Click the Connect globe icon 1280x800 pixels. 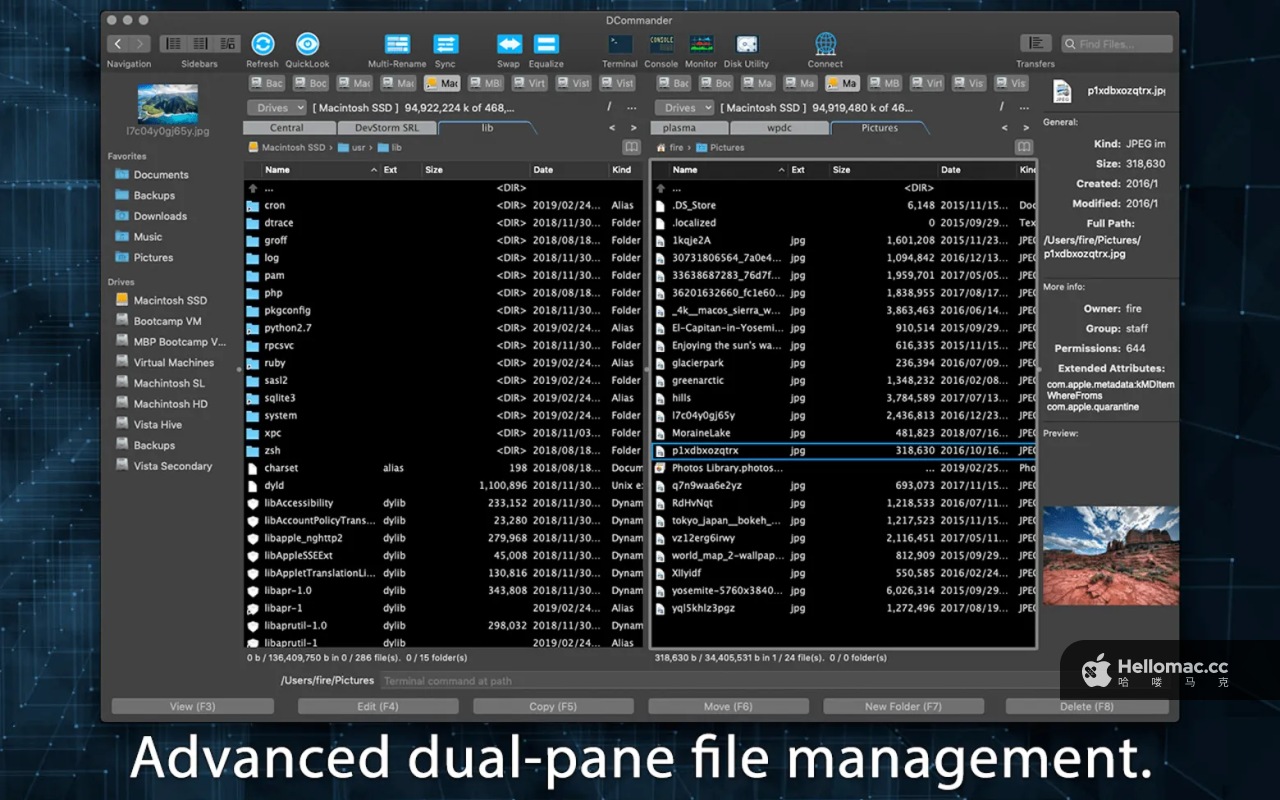pyautogui.click(x=825, y=44)
